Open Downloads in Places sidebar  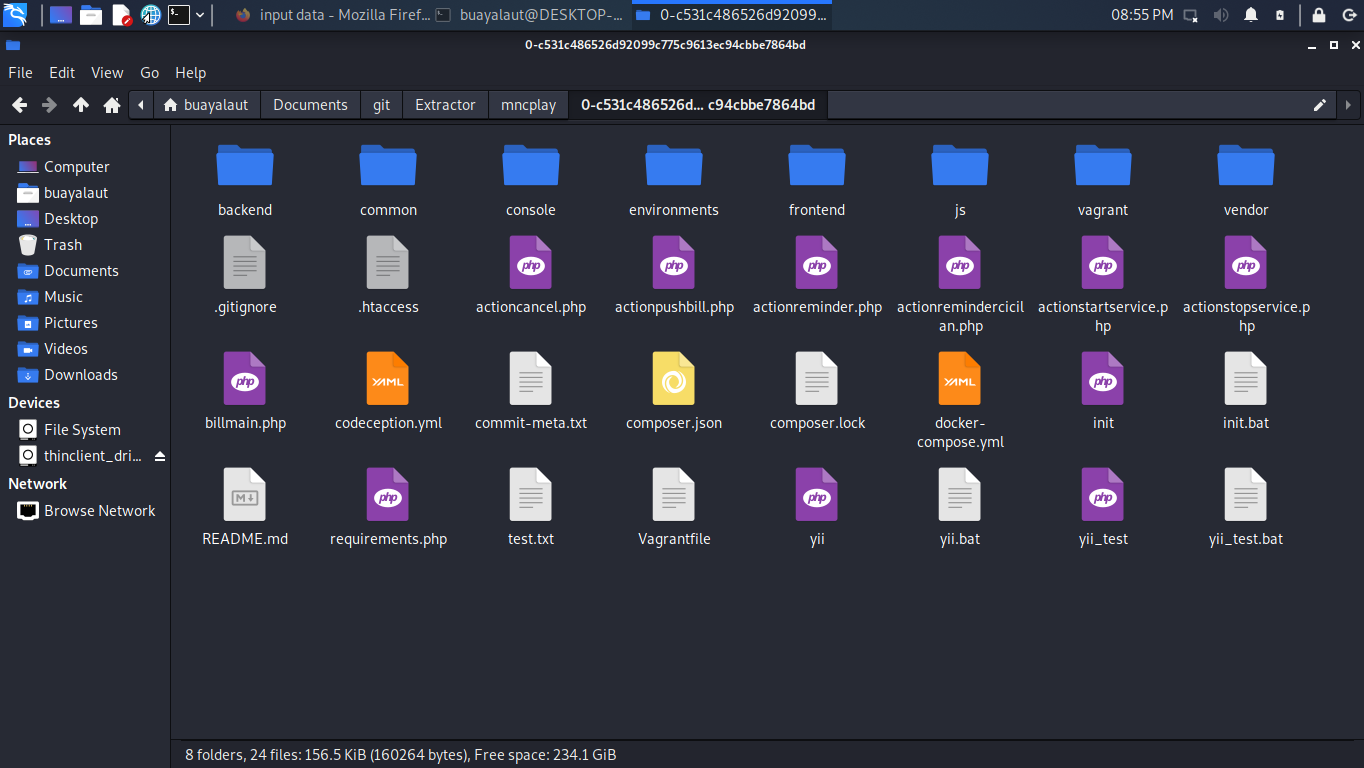(80, 375)
